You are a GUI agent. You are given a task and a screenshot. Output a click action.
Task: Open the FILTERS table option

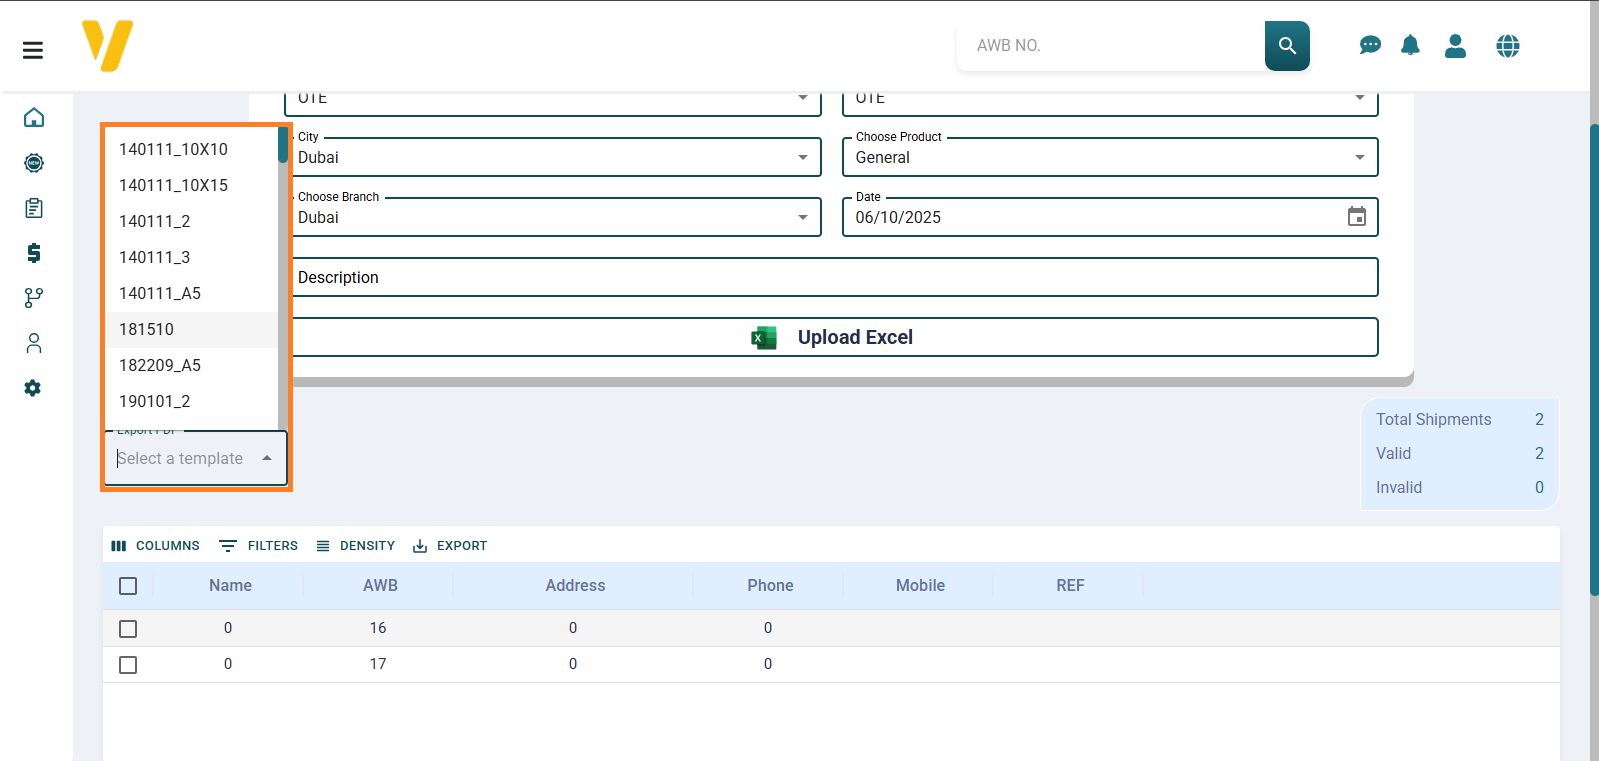tap(258, 546)
